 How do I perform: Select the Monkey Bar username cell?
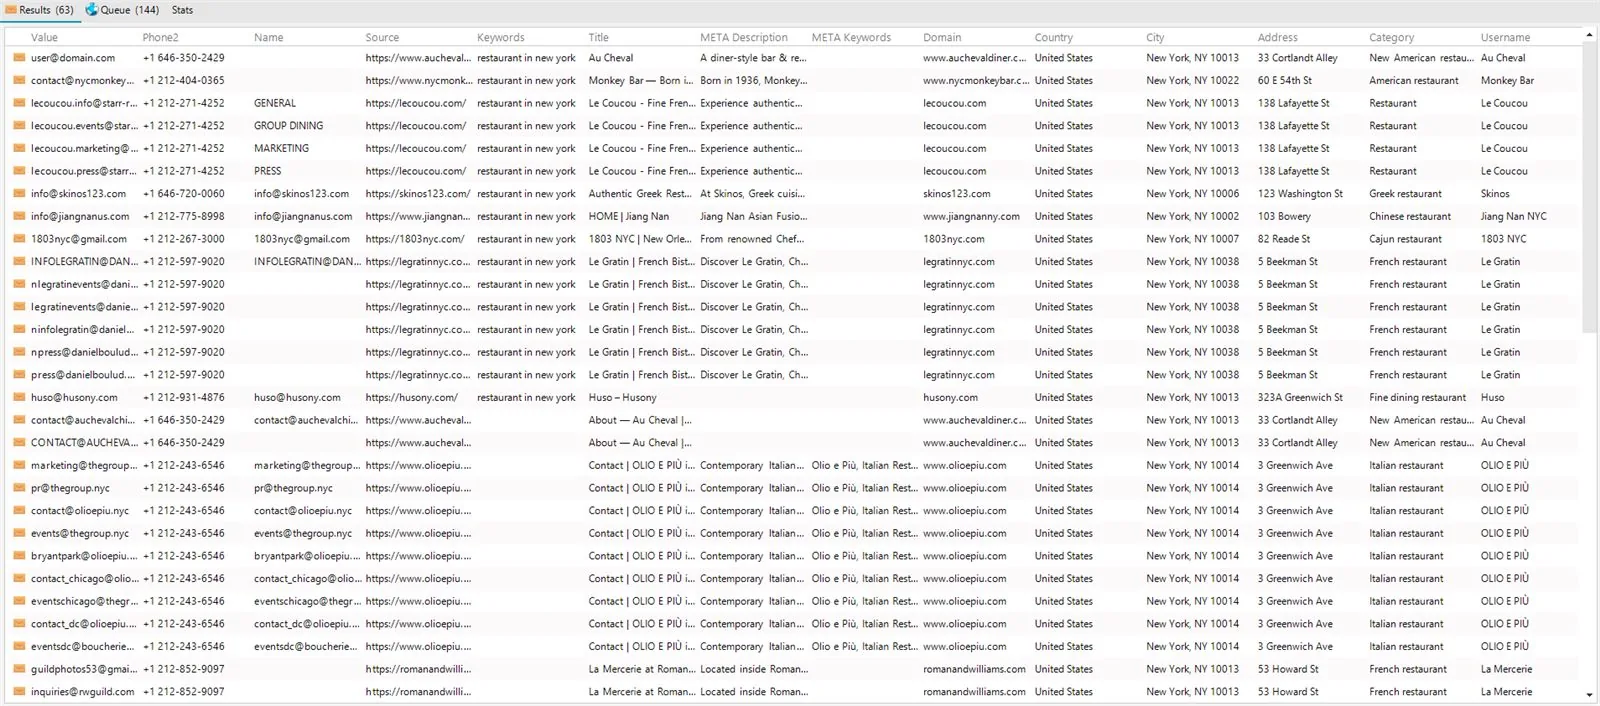pyautogui.click(x=1507, y=81)
